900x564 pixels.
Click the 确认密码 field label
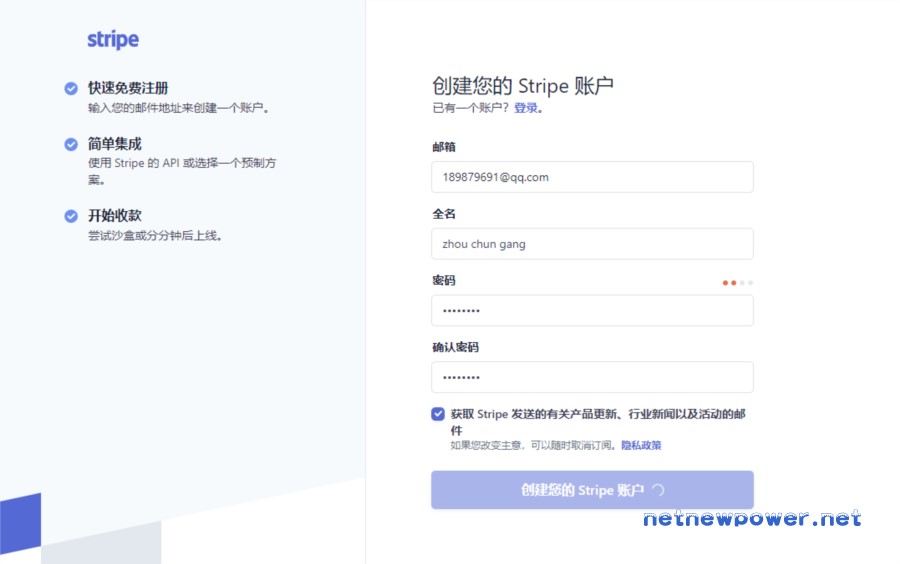pos(455,347)
